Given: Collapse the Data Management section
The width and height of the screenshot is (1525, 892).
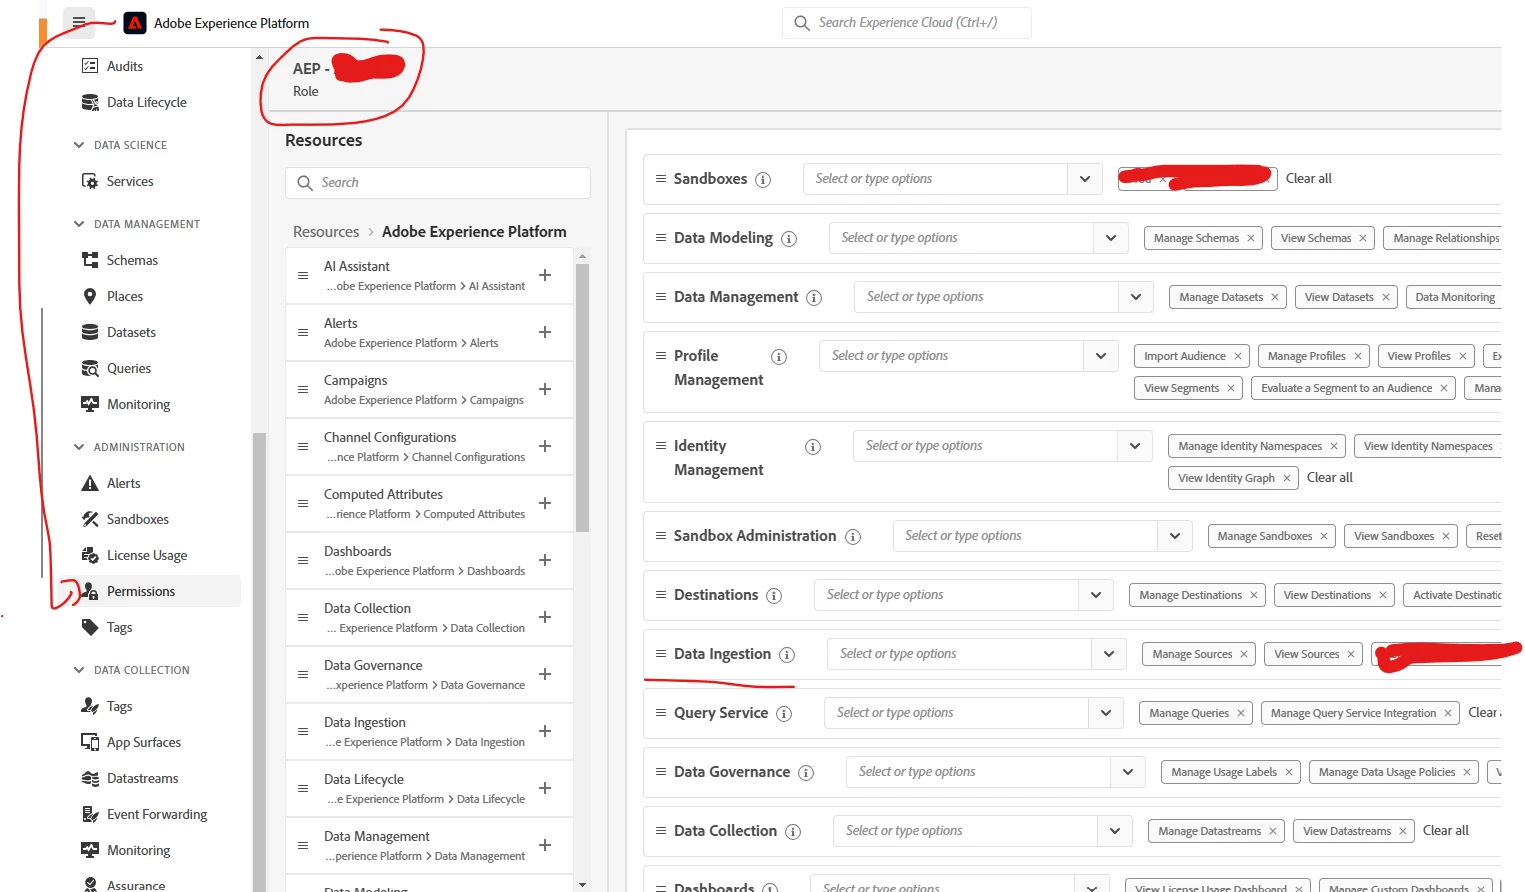Looking at the screenshot, I should 79,224.
